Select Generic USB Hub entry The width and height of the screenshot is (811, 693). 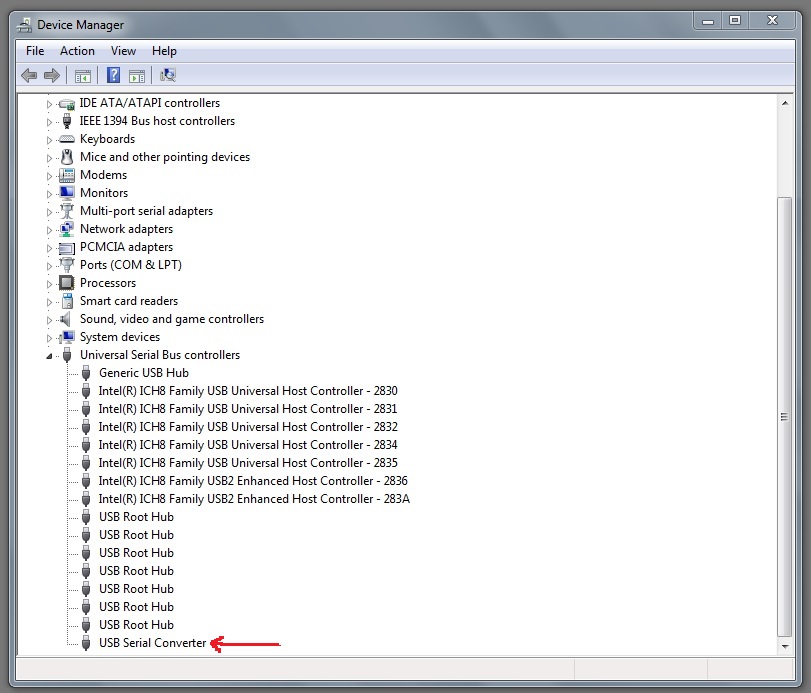coord(144,373)
